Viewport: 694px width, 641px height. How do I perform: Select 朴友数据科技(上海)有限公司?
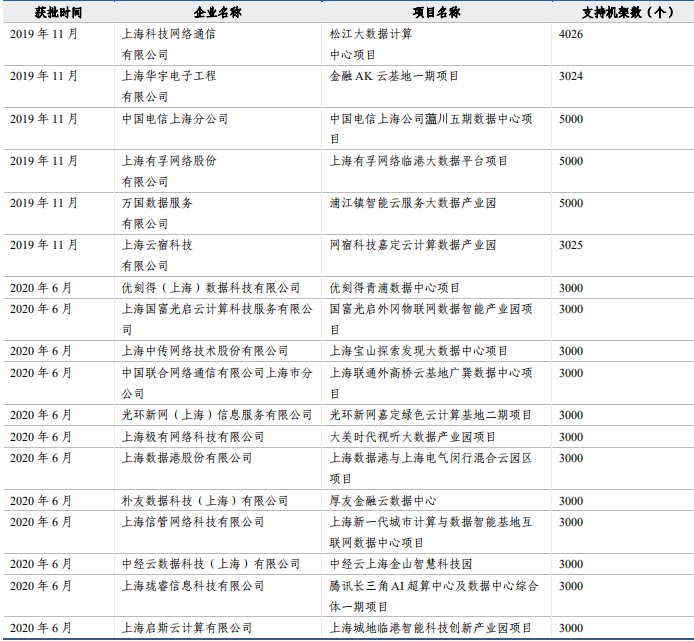pyautogui.click(x=205, y=501)
